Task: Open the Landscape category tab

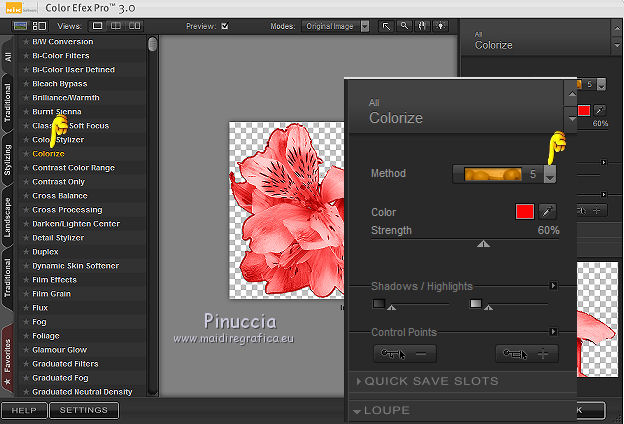Action: pyautogui.click(x=8, y=220)
